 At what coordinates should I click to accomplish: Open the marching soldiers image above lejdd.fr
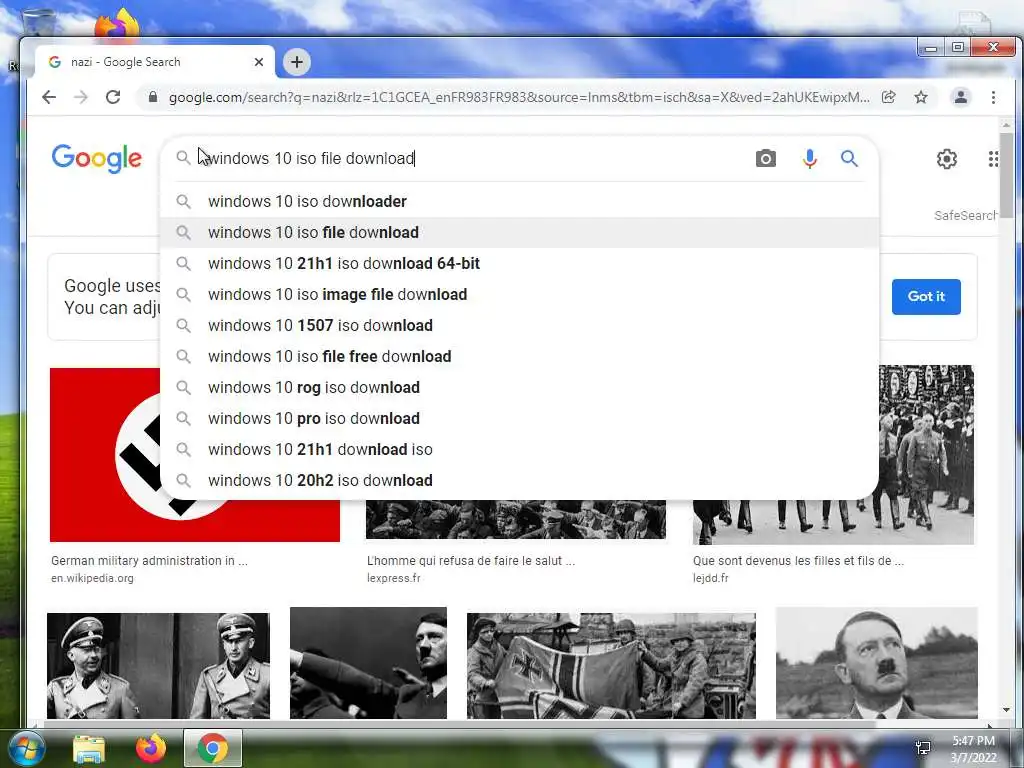[x=926, y=455]
